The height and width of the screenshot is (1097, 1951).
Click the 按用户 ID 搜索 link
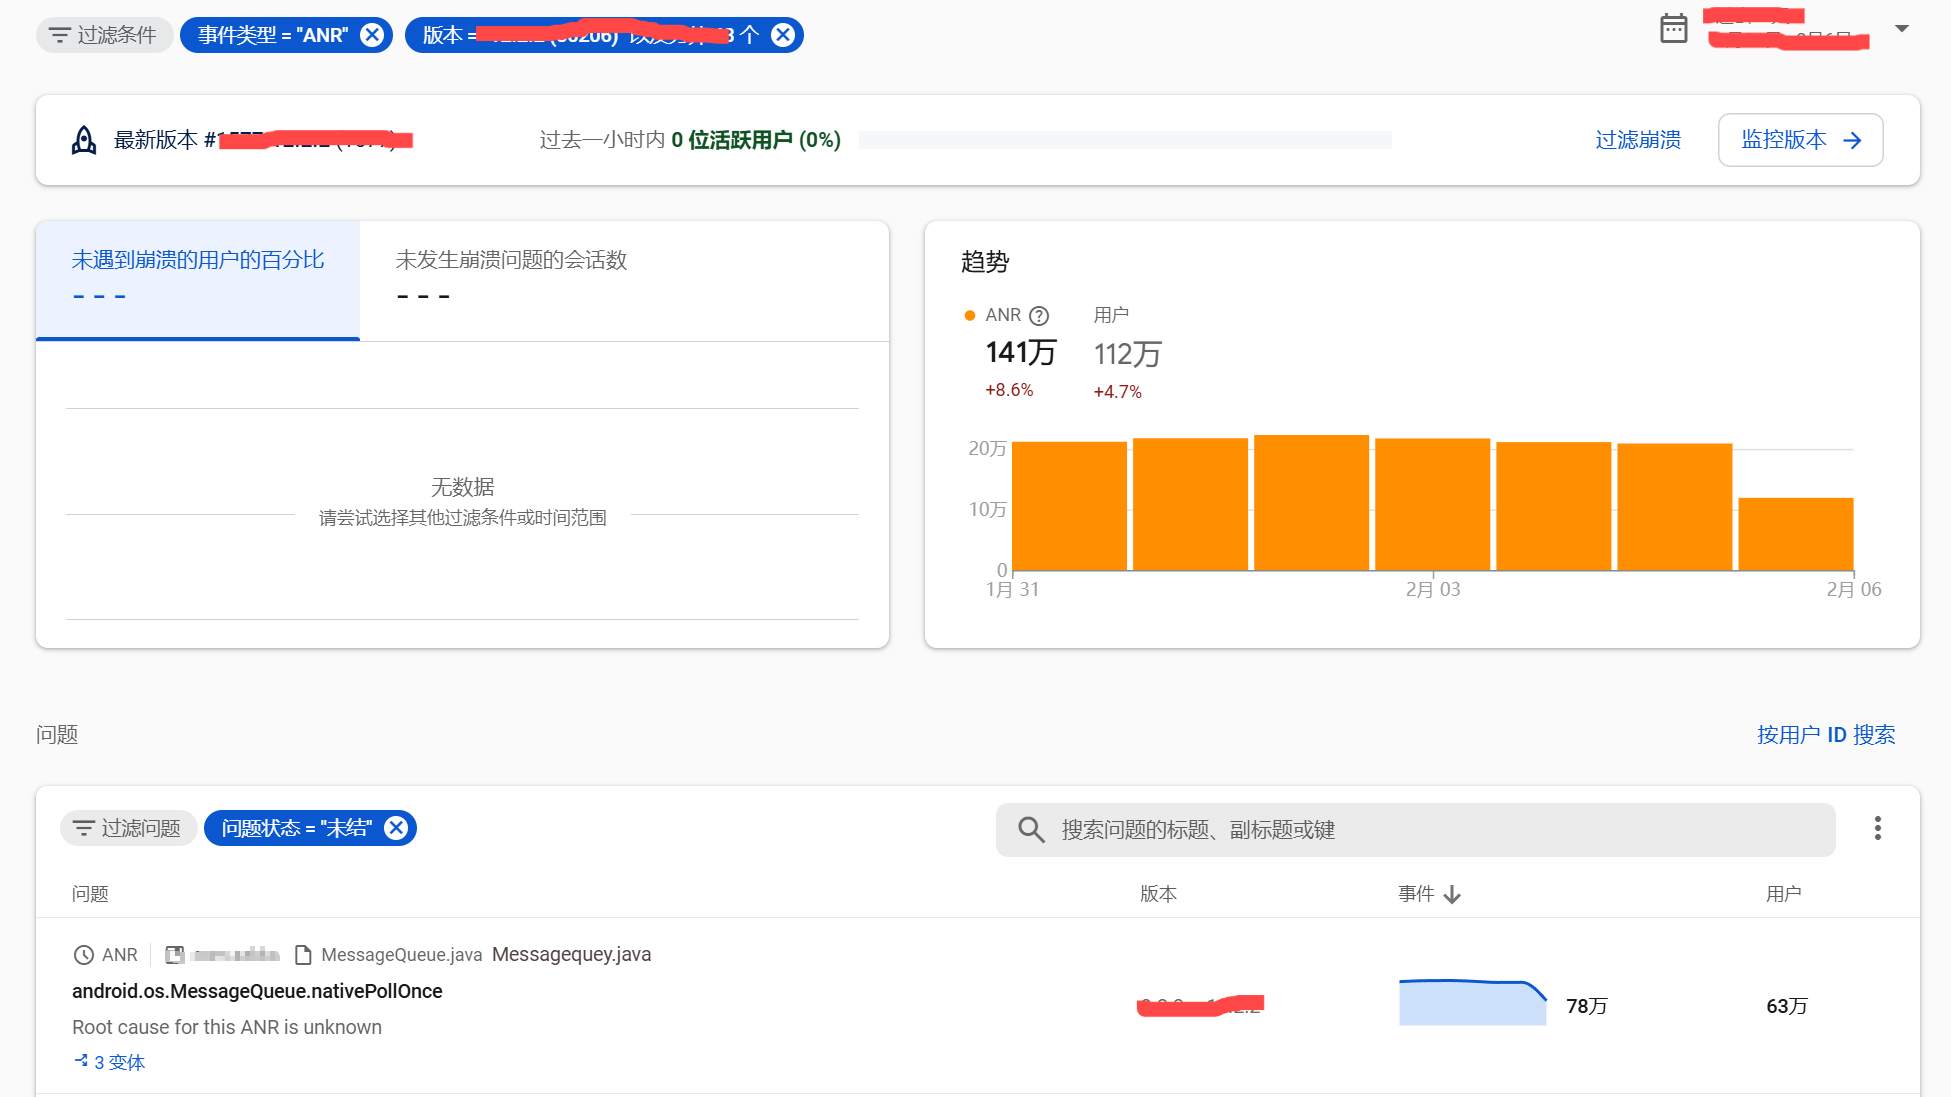coord(1826,735)
